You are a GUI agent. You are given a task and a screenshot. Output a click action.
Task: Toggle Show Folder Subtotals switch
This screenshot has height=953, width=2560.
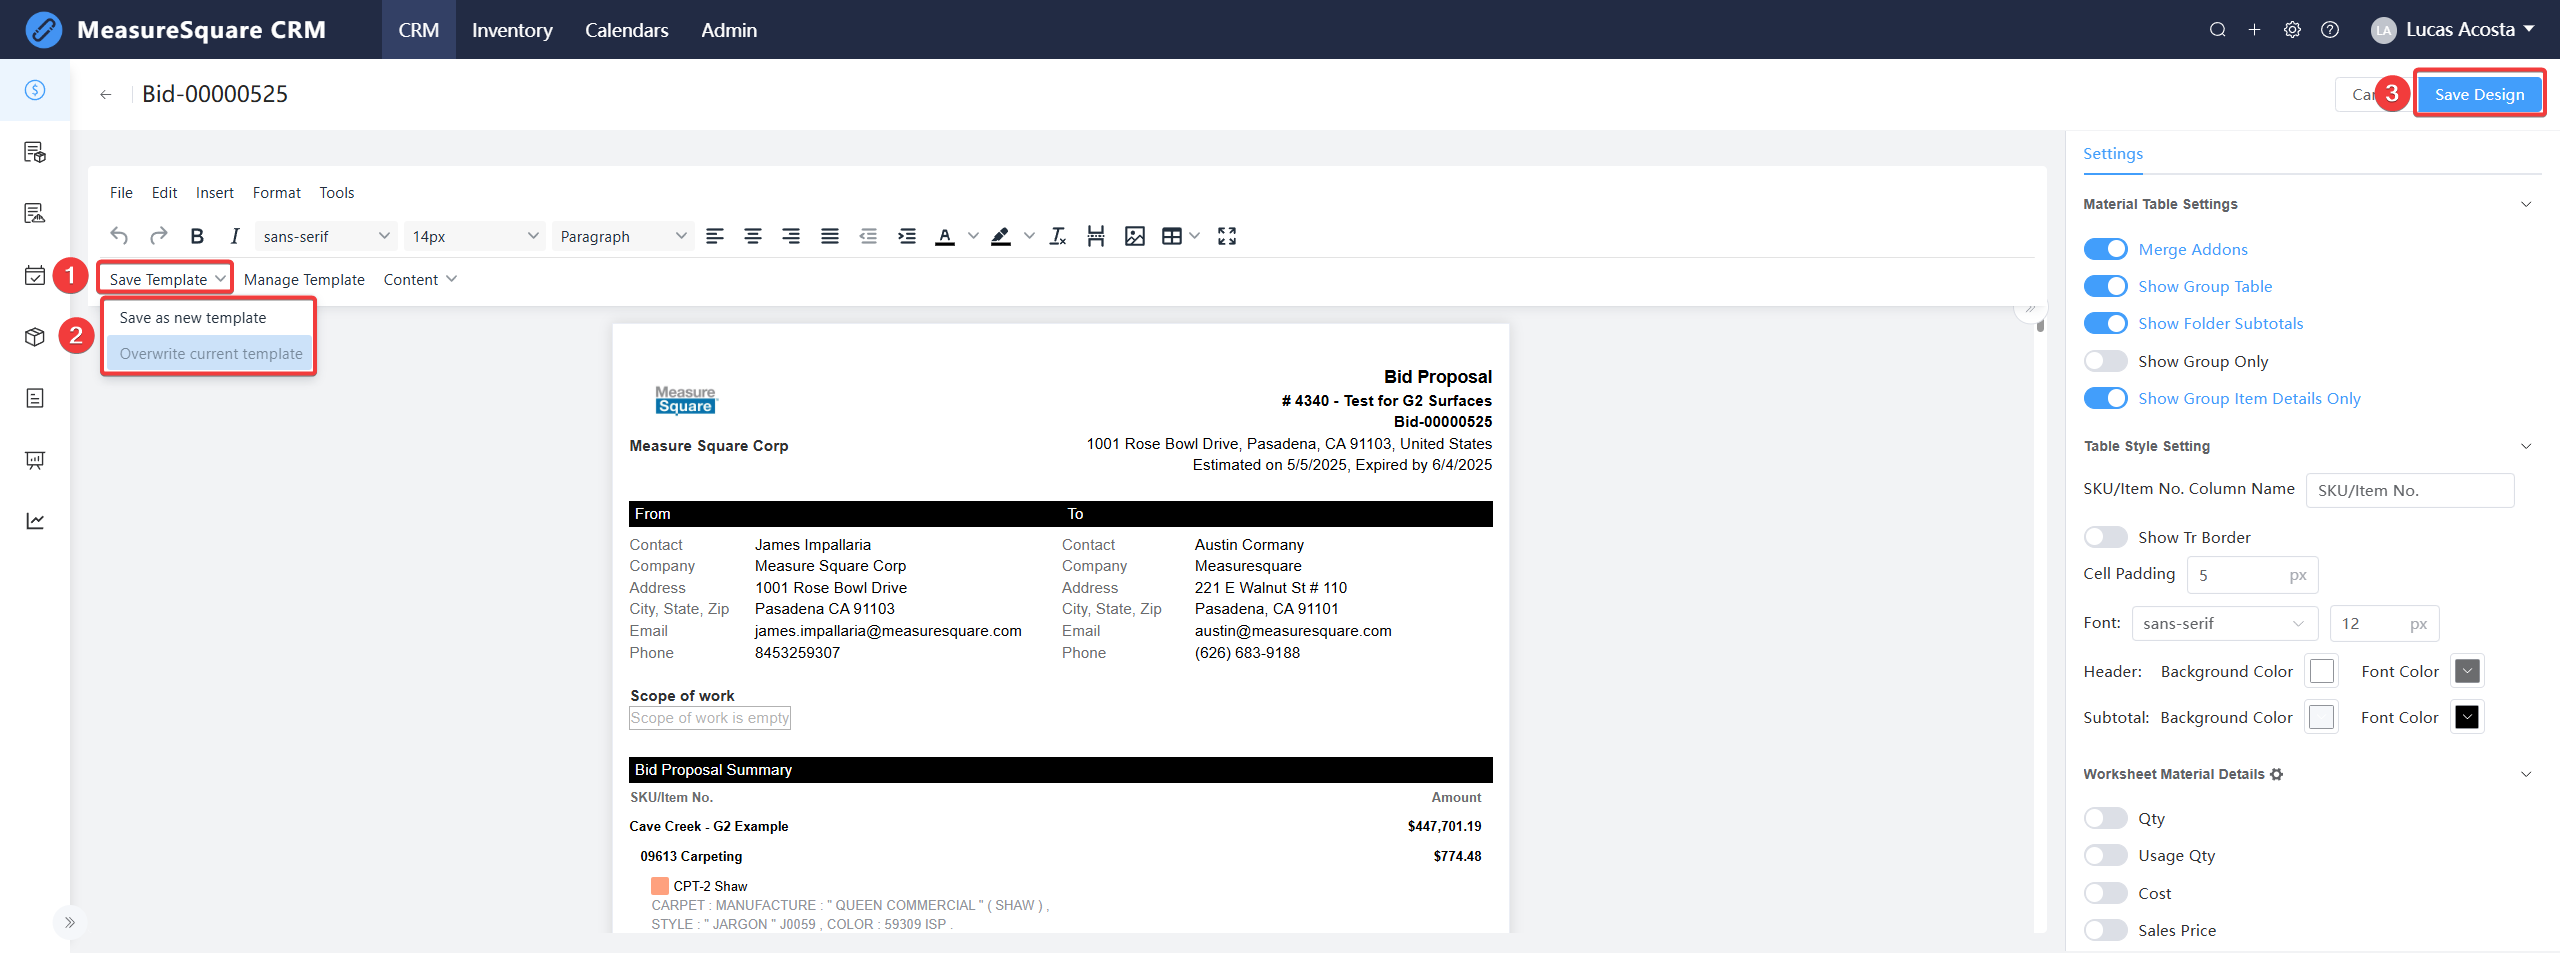tap(2105, 323)
